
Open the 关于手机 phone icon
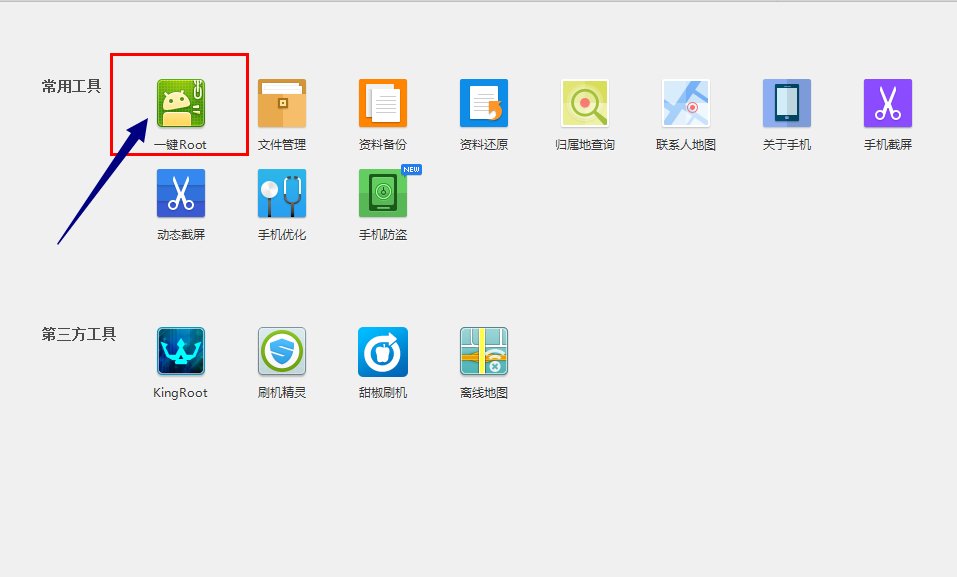(787, 103)
